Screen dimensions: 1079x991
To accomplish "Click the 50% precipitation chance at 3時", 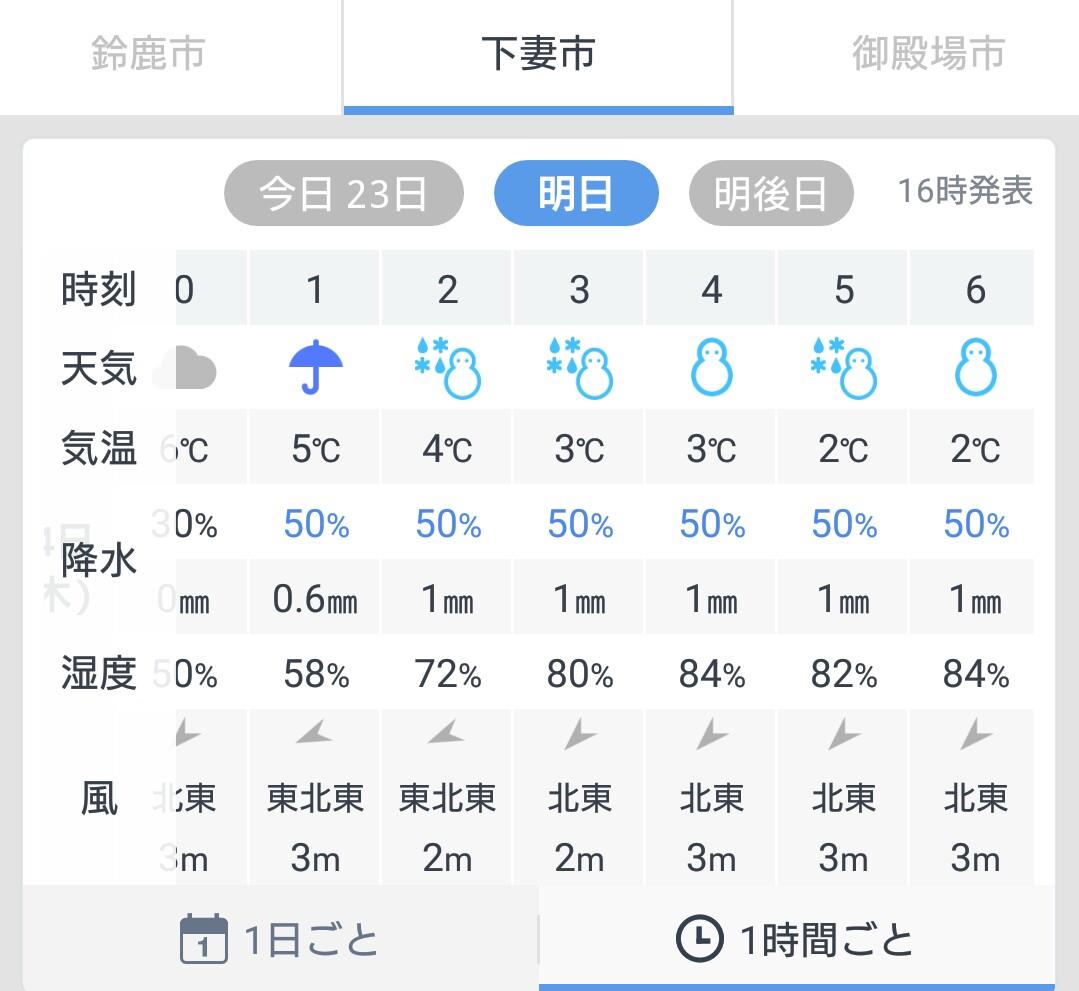I will click(x=579, y=524).
